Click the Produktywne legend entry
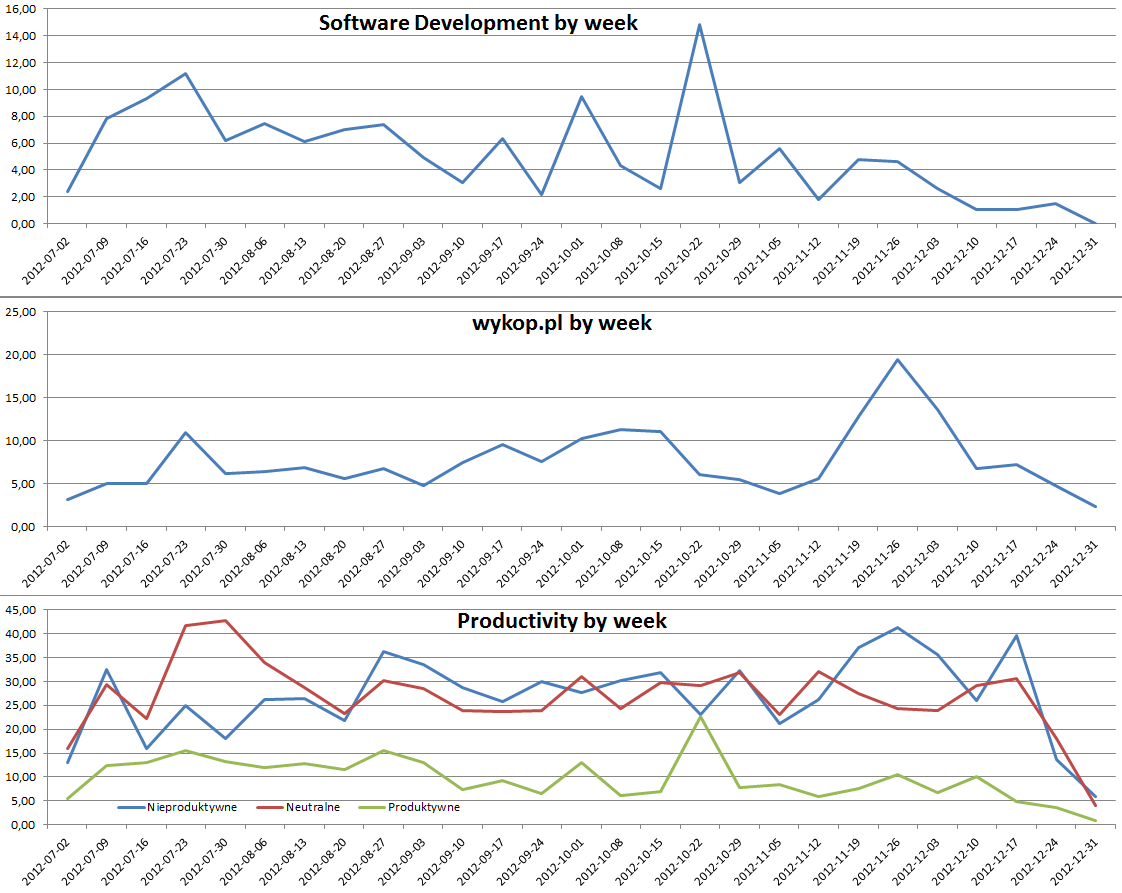1122x893 pixels. pyautogui.click(x=423, y=807)
